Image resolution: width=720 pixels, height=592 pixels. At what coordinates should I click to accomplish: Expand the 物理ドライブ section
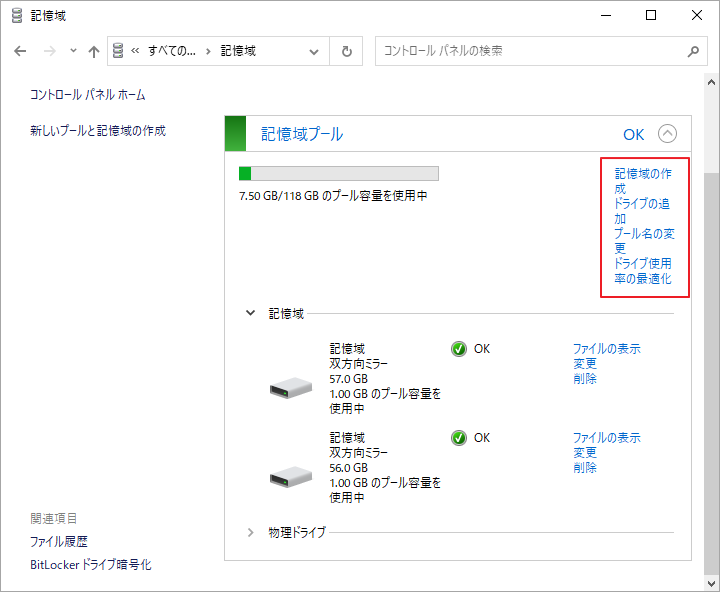(x=251, y=532)
